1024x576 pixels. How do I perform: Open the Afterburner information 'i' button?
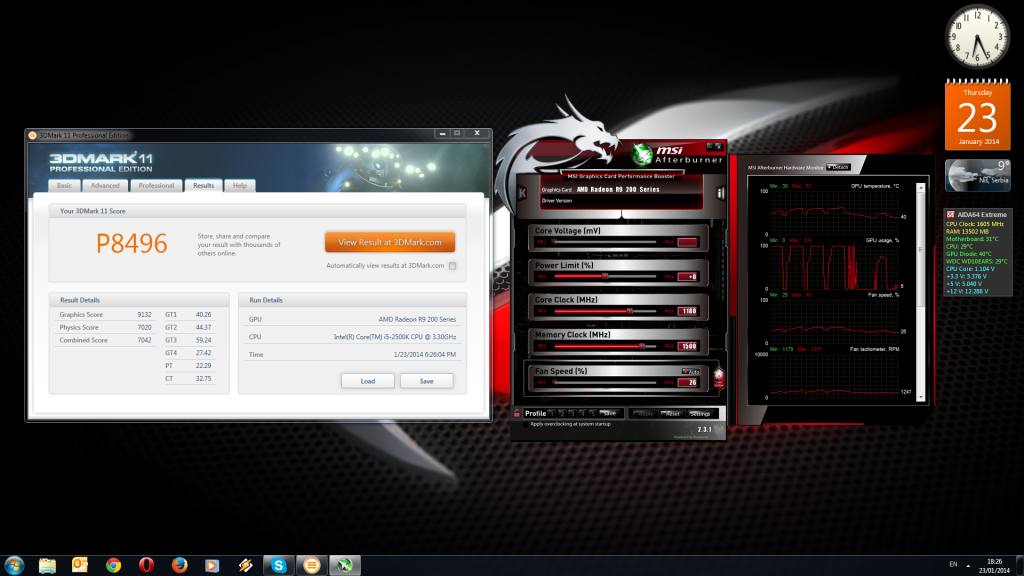click(720, 193)
